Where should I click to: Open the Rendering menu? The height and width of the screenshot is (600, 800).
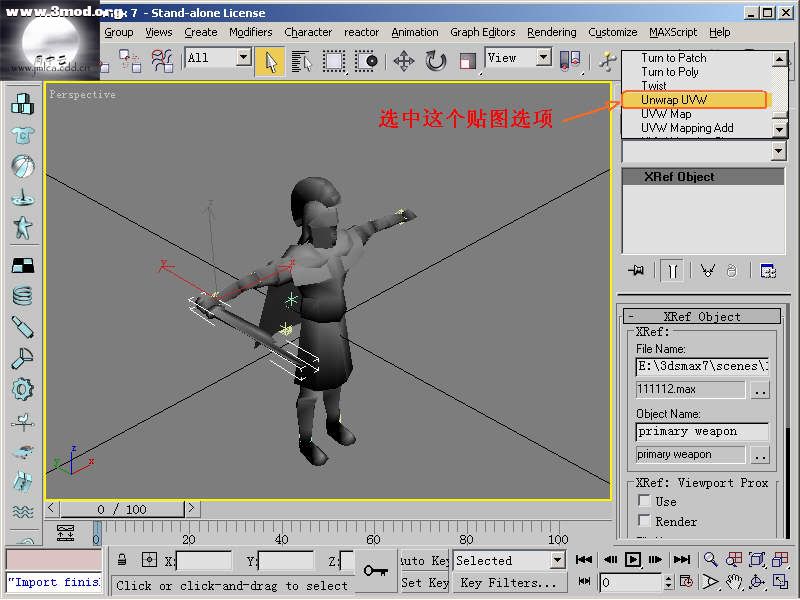click(x=551, y=32)
